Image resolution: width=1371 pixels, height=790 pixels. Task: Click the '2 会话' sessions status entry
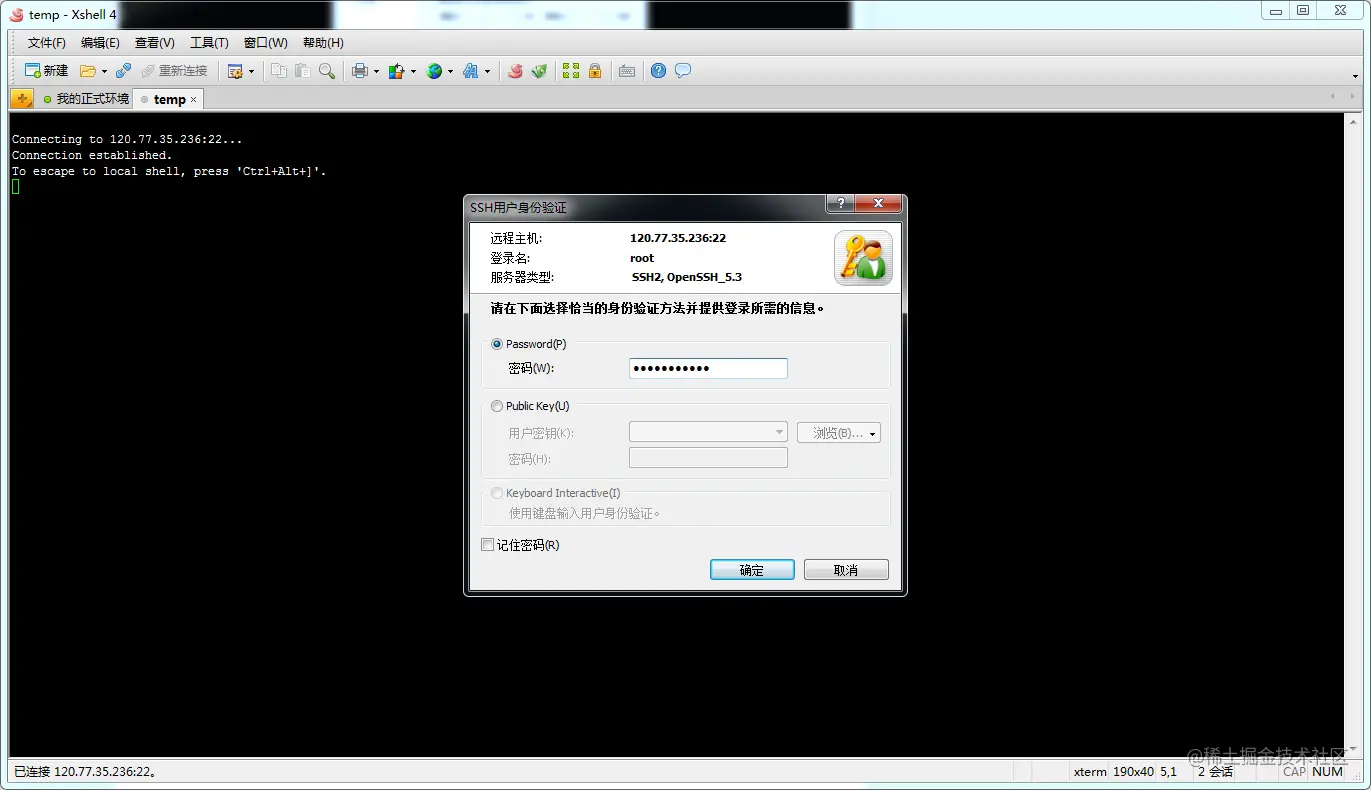point(1215,772)
